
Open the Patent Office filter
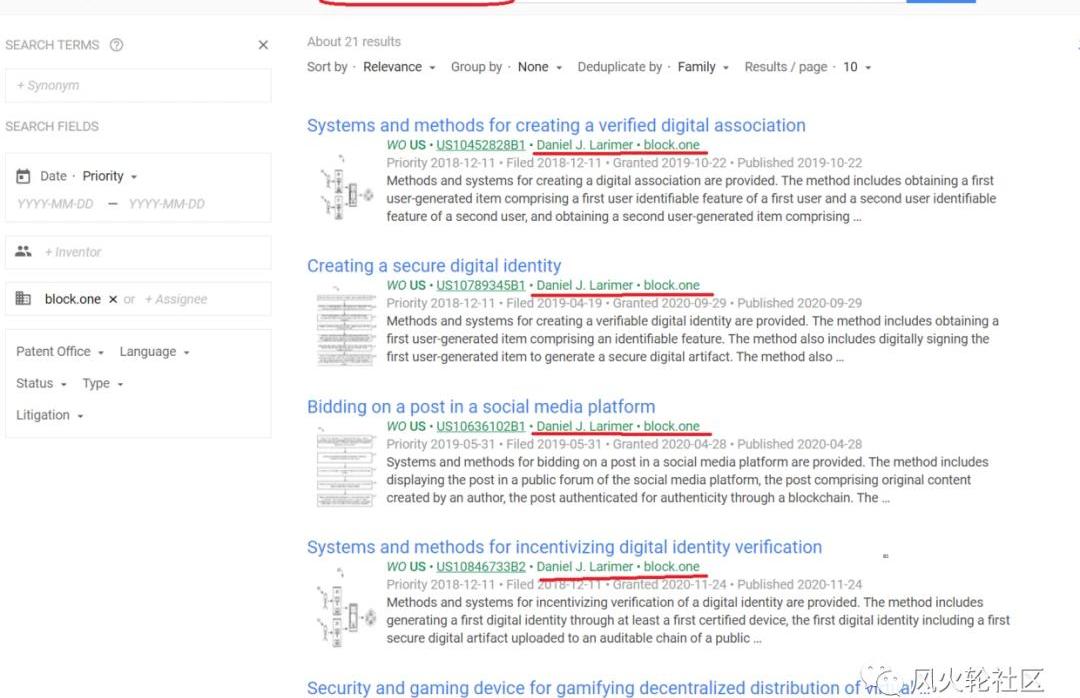click(x=60, y=352)
